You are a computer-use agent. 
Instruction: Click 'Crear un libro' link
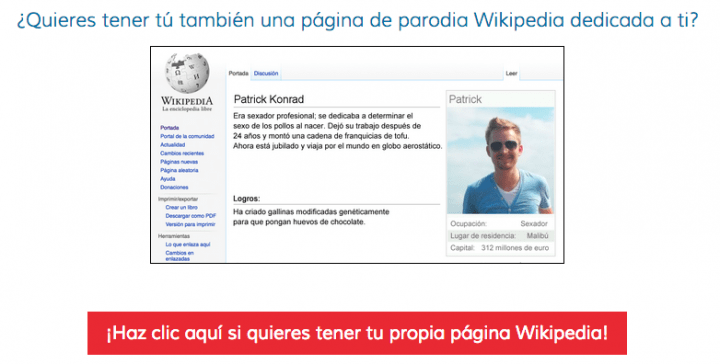(x=181, y=207)
